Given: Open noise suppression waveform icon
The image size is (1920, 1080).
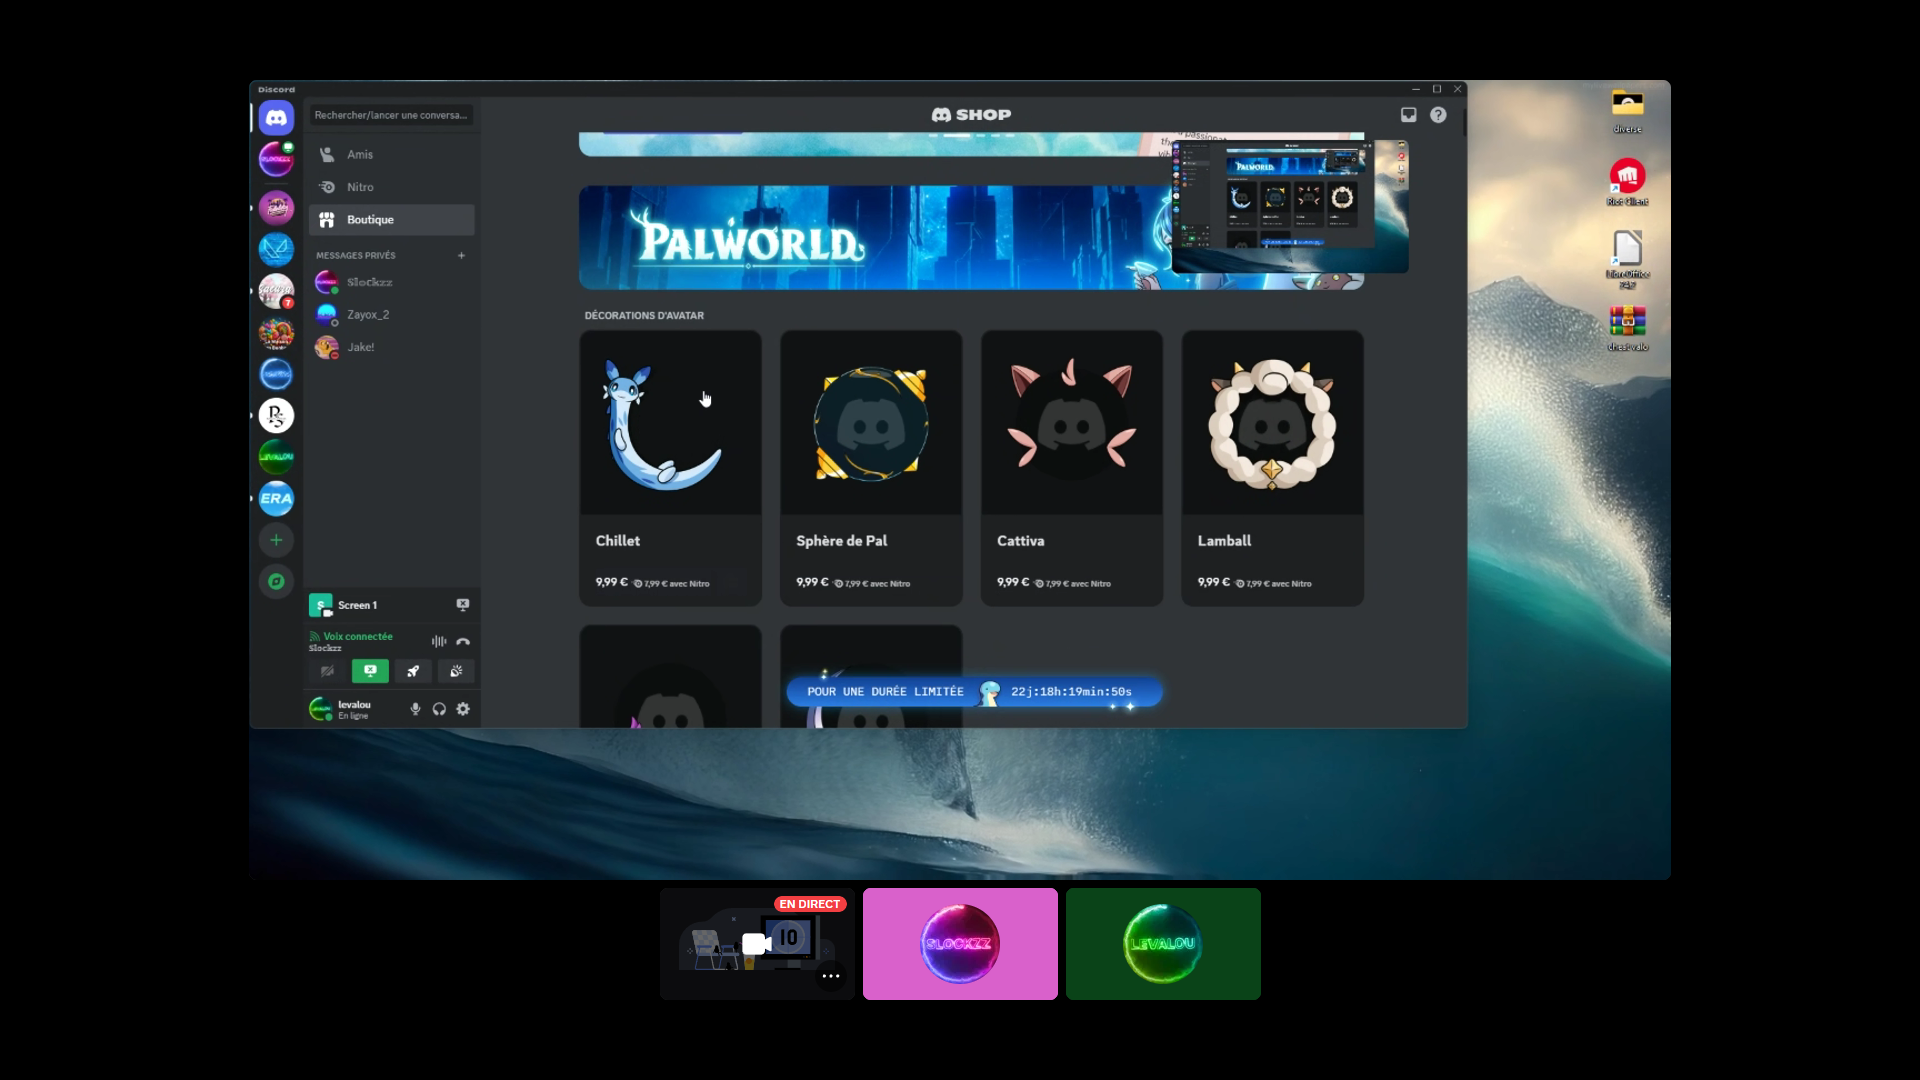Looking at the screenshot, I should coord(439,641).
